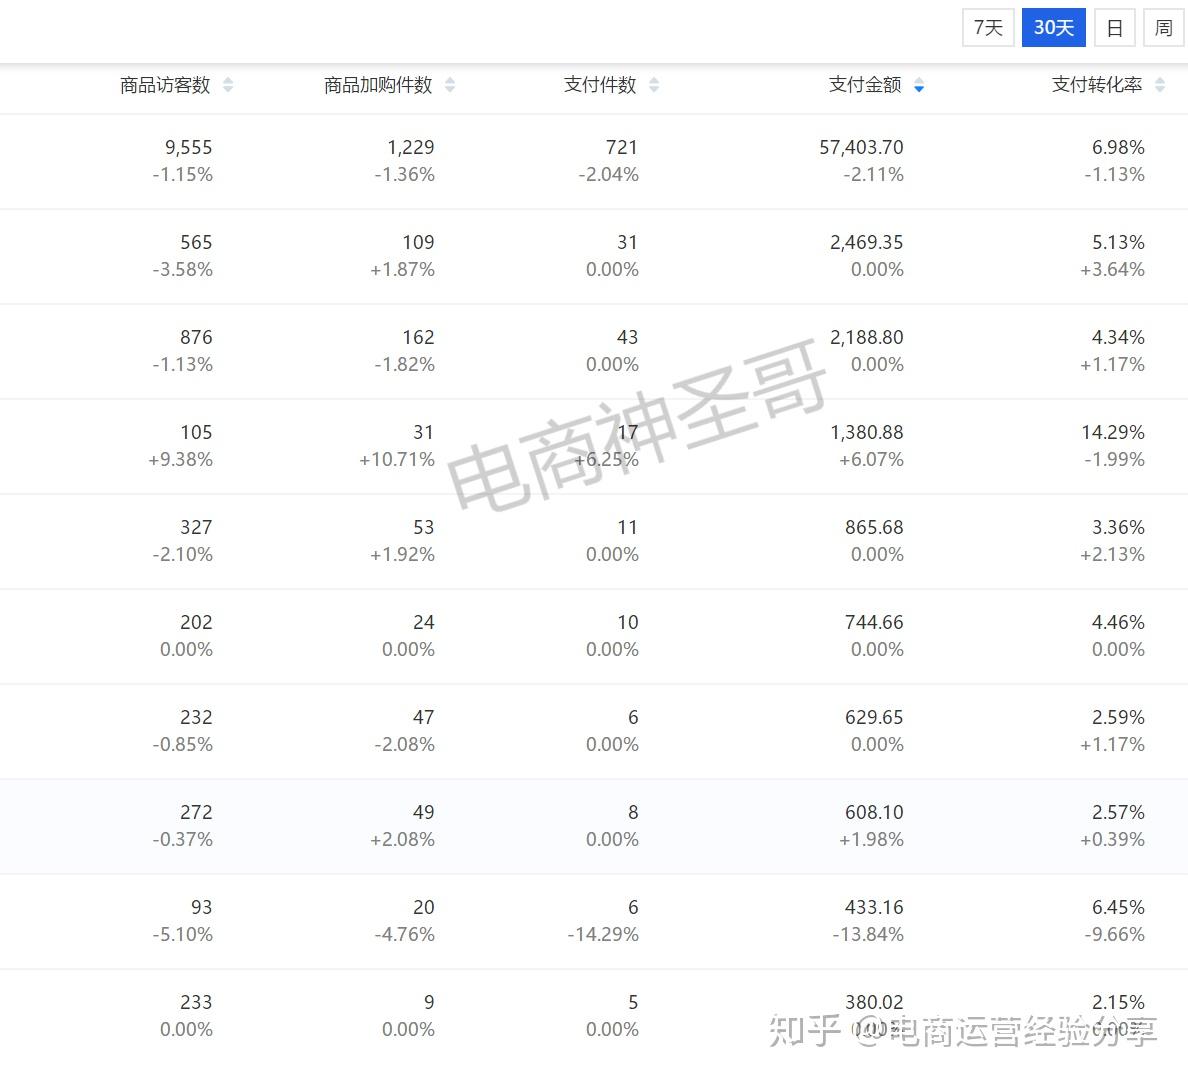
Task: Sort by 支付转化率 using its sort arrows
Action: (x=1160, y=85)
